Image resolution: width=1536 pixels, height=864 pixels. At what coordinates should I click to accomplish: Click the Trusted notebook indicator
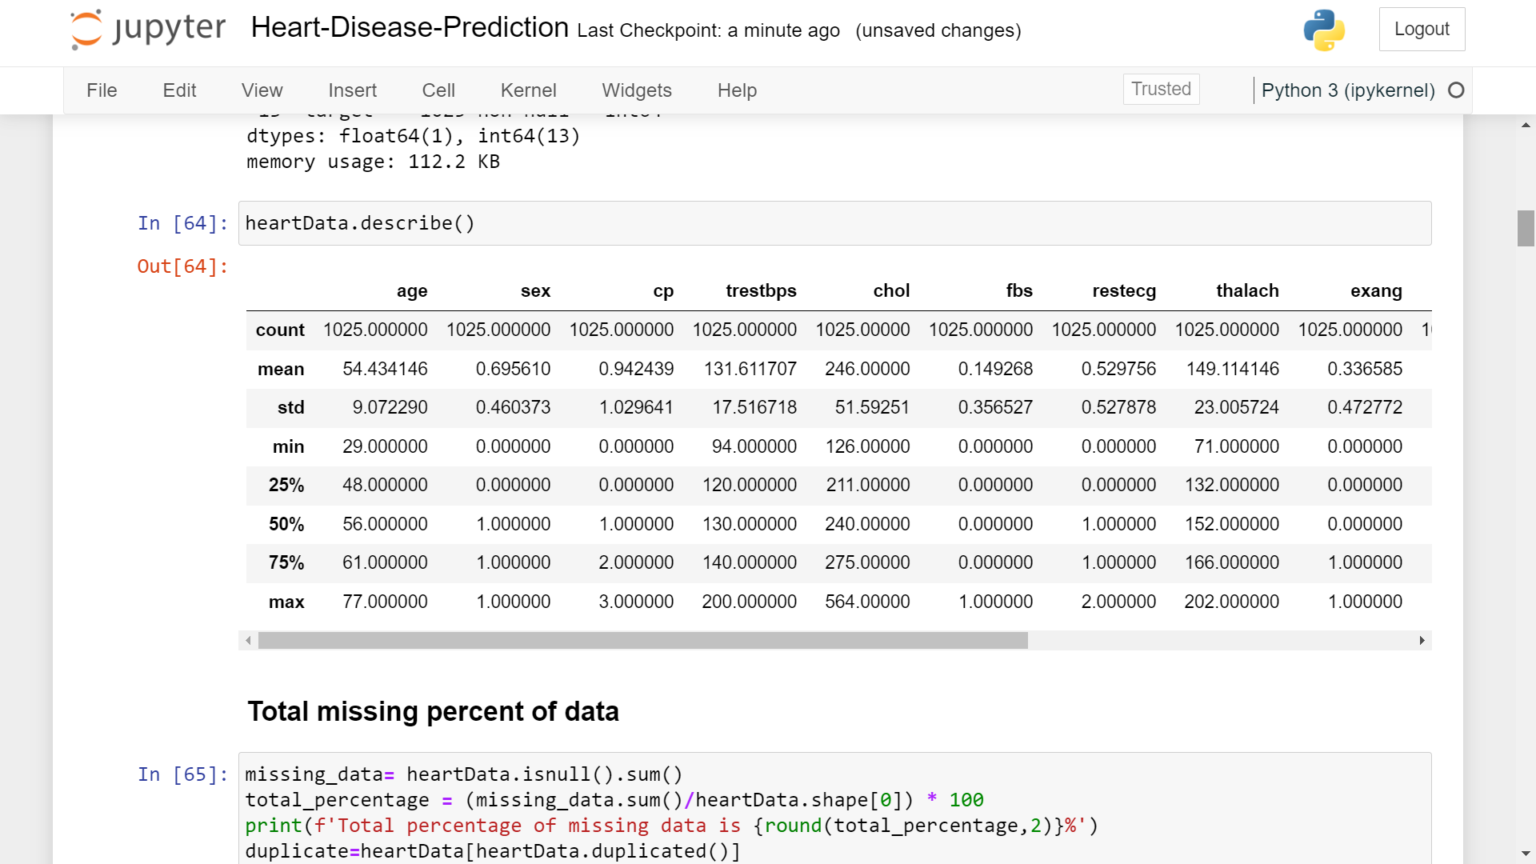1161,89
